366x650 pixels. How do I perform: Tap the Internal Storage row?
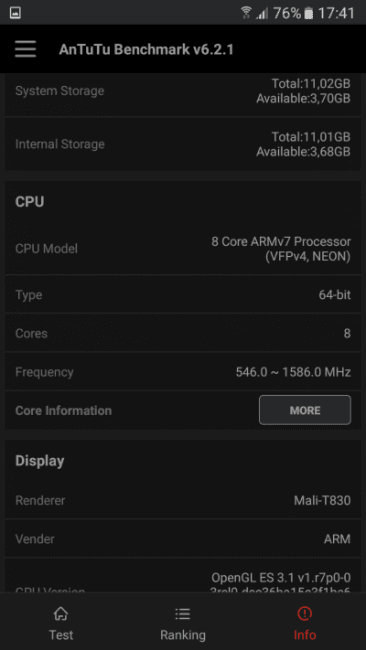click(x=183, y=144)
